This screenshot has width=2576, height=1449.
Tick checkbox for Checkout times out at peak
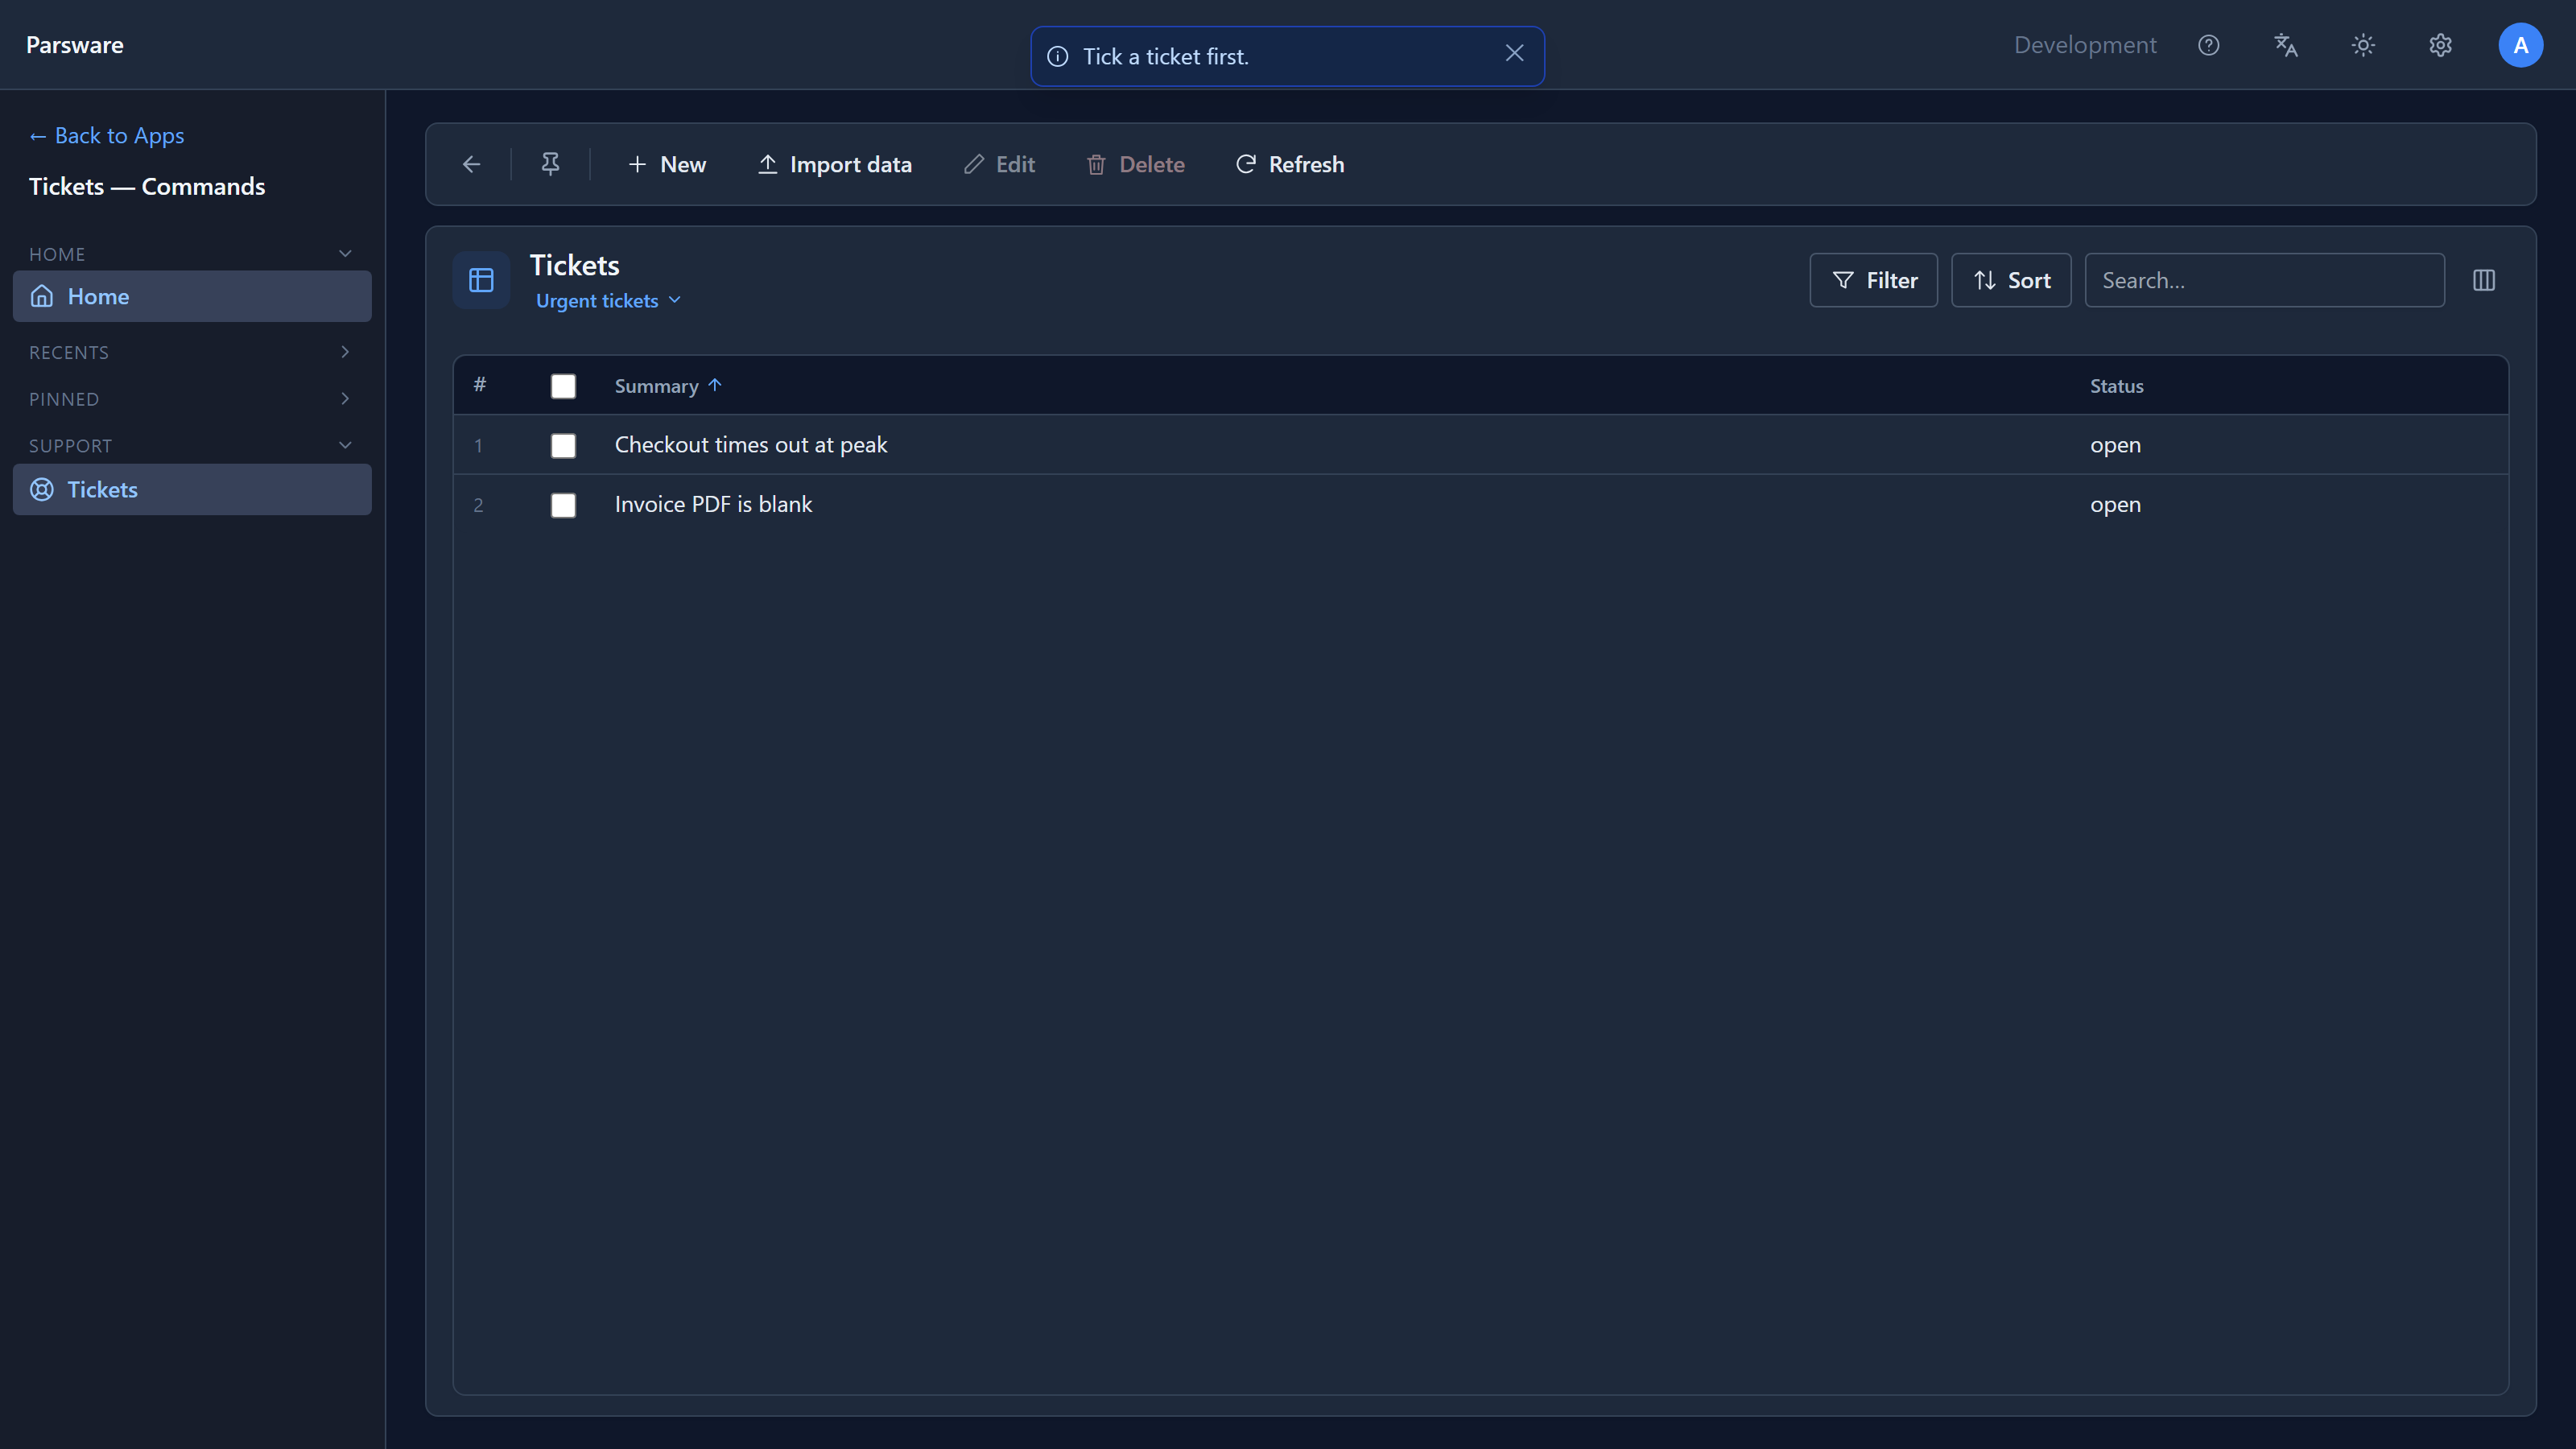click(x=563, y=445)
